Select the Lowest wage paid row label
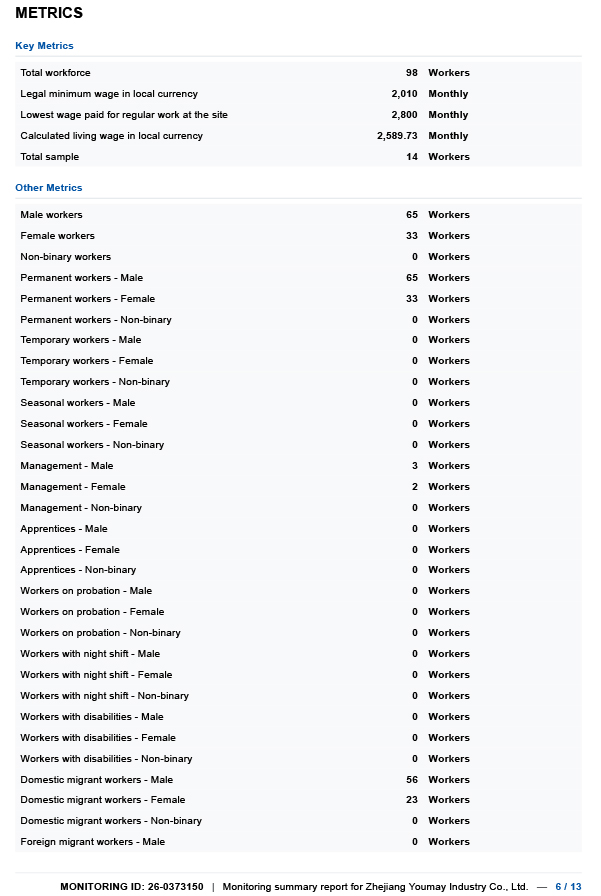The image size is (601, 896). click(x=124, y=115)
